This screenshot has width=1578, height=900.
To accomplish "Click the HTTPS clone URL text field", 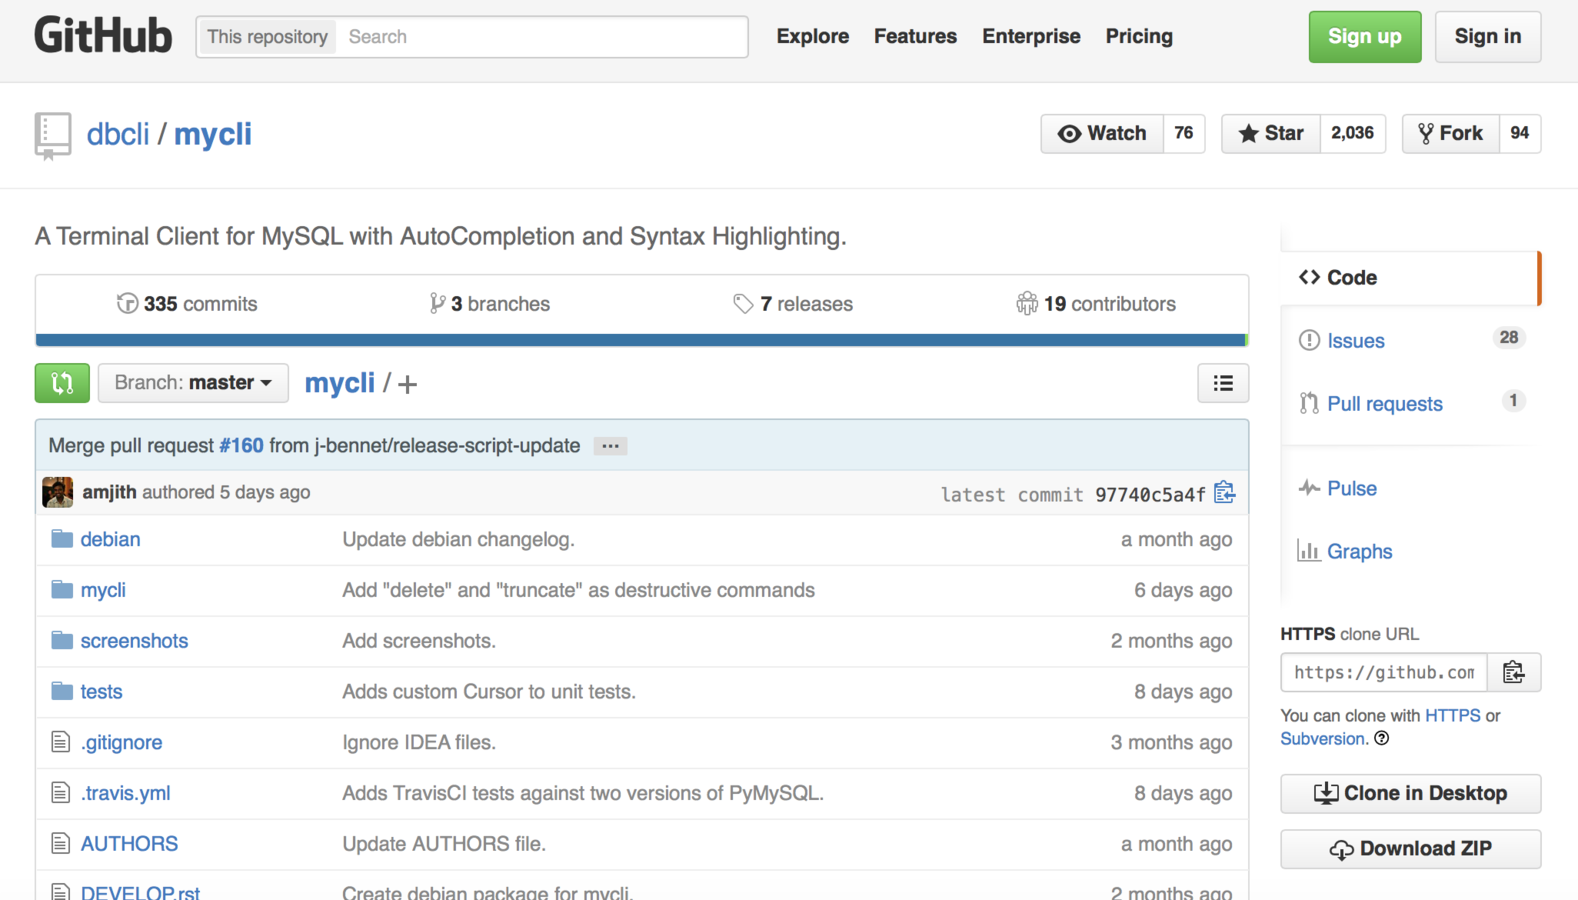I will pos(1384,673).
